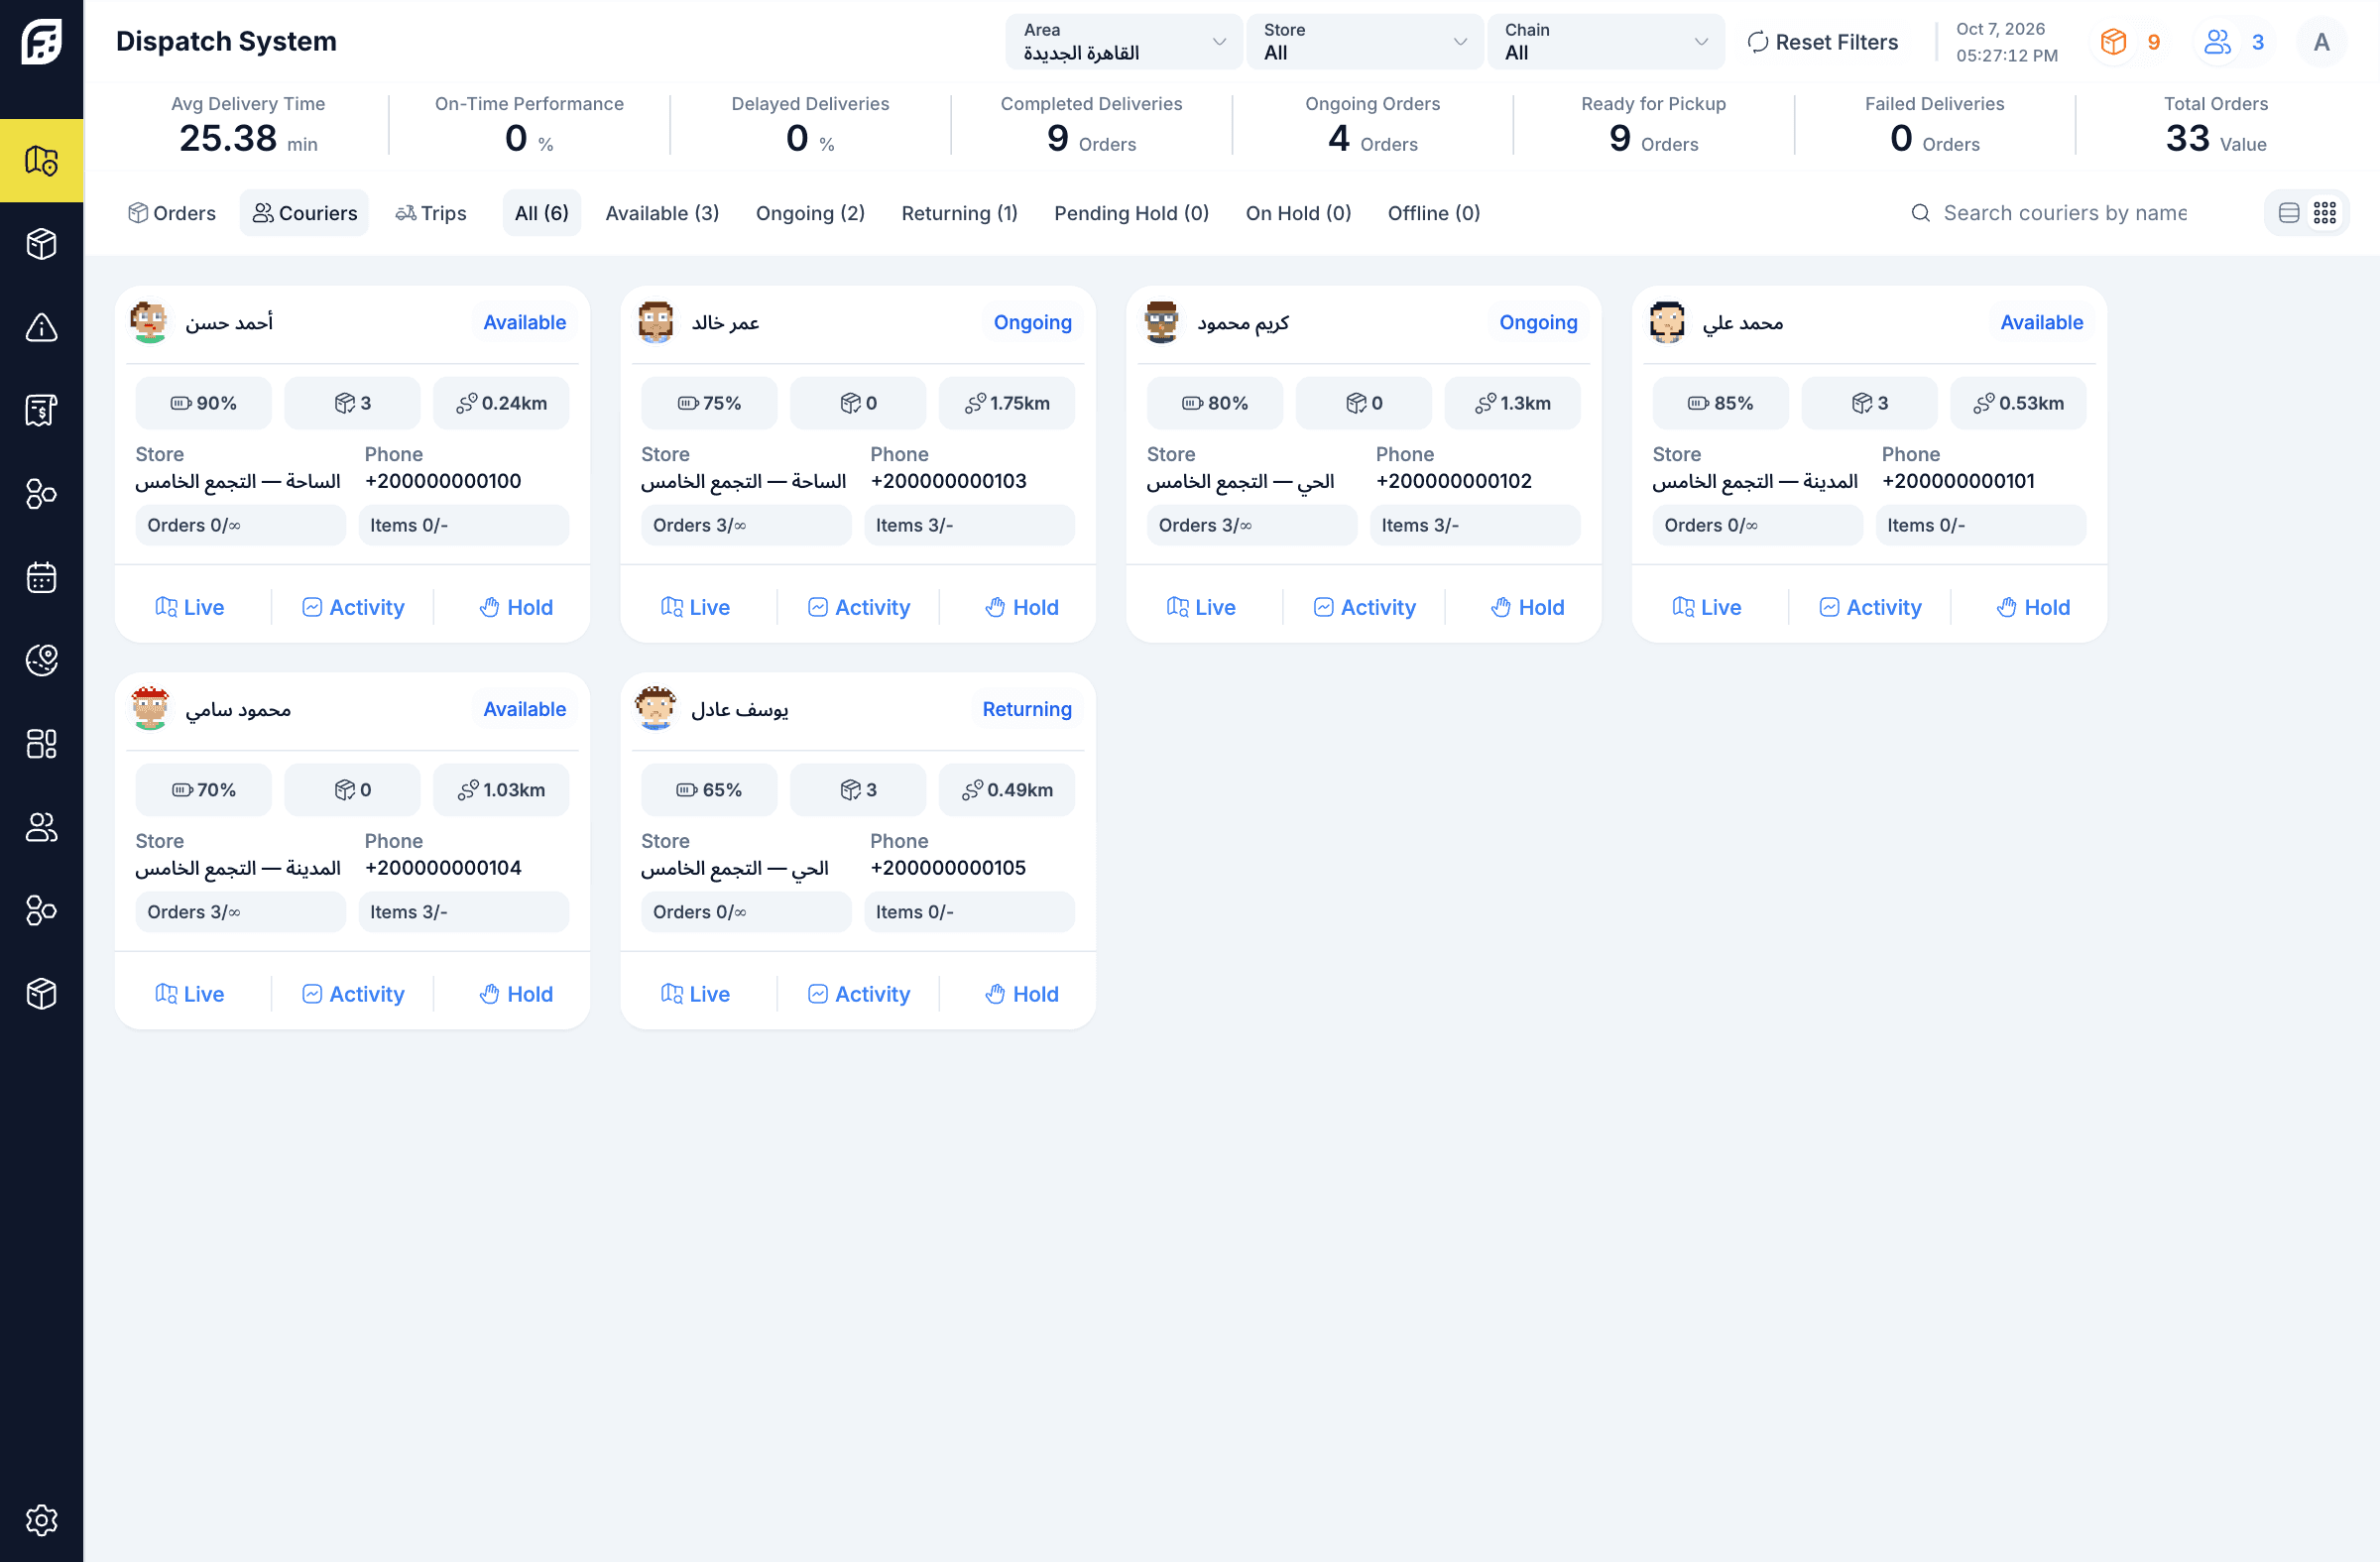Image resolution: width=2380 pixels, height=1562 pixels.
Task: Open Activity for محمود سامي
Action: point(353,994)
